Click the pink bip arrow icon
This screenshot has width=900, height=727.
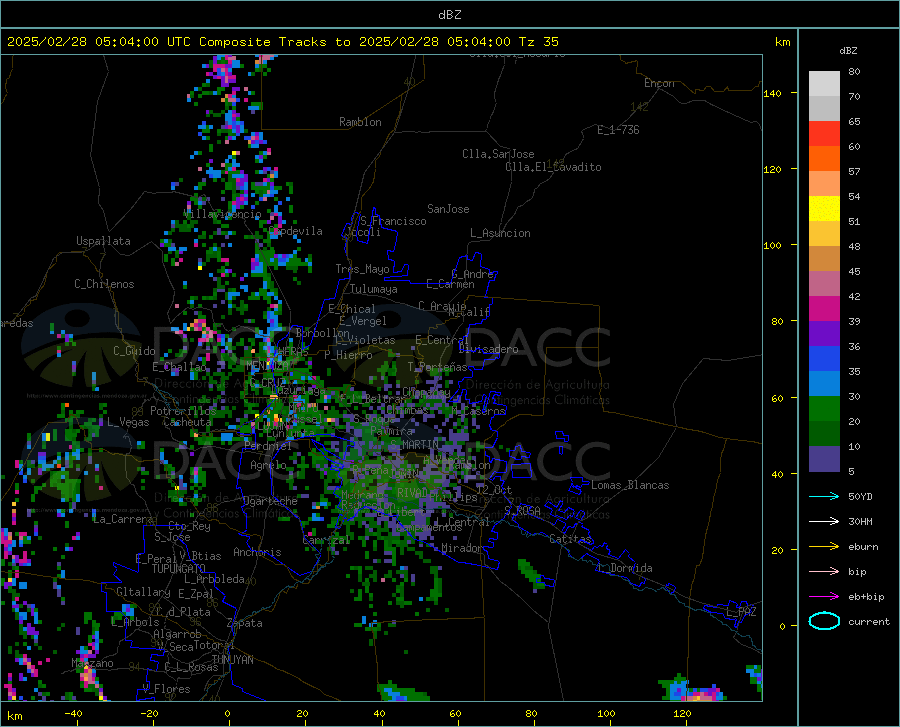tap(824, 572)
